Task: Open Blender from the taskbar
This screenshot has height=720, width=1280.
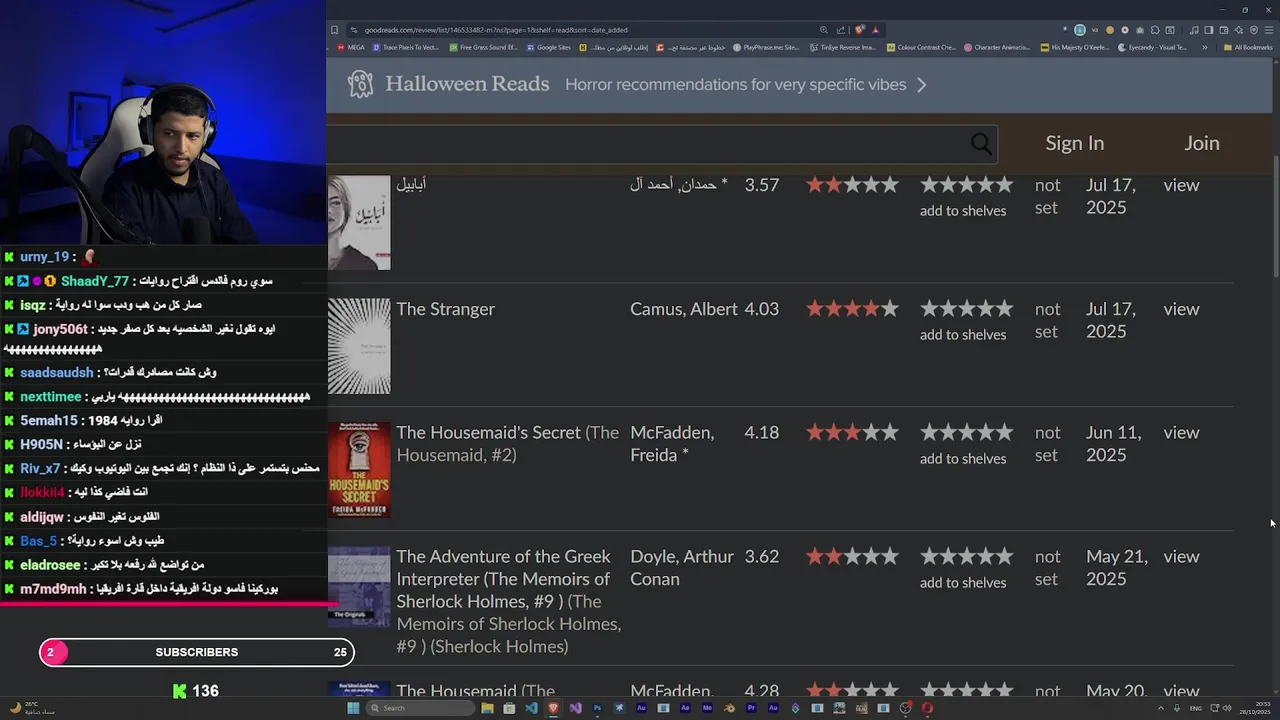Action: coord(729,708)
